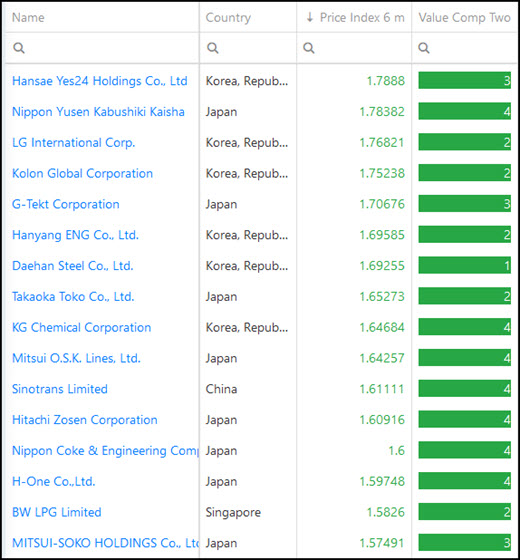Open the G-Tekt Corporation link

pyautogui.click(x=66, y=204)
